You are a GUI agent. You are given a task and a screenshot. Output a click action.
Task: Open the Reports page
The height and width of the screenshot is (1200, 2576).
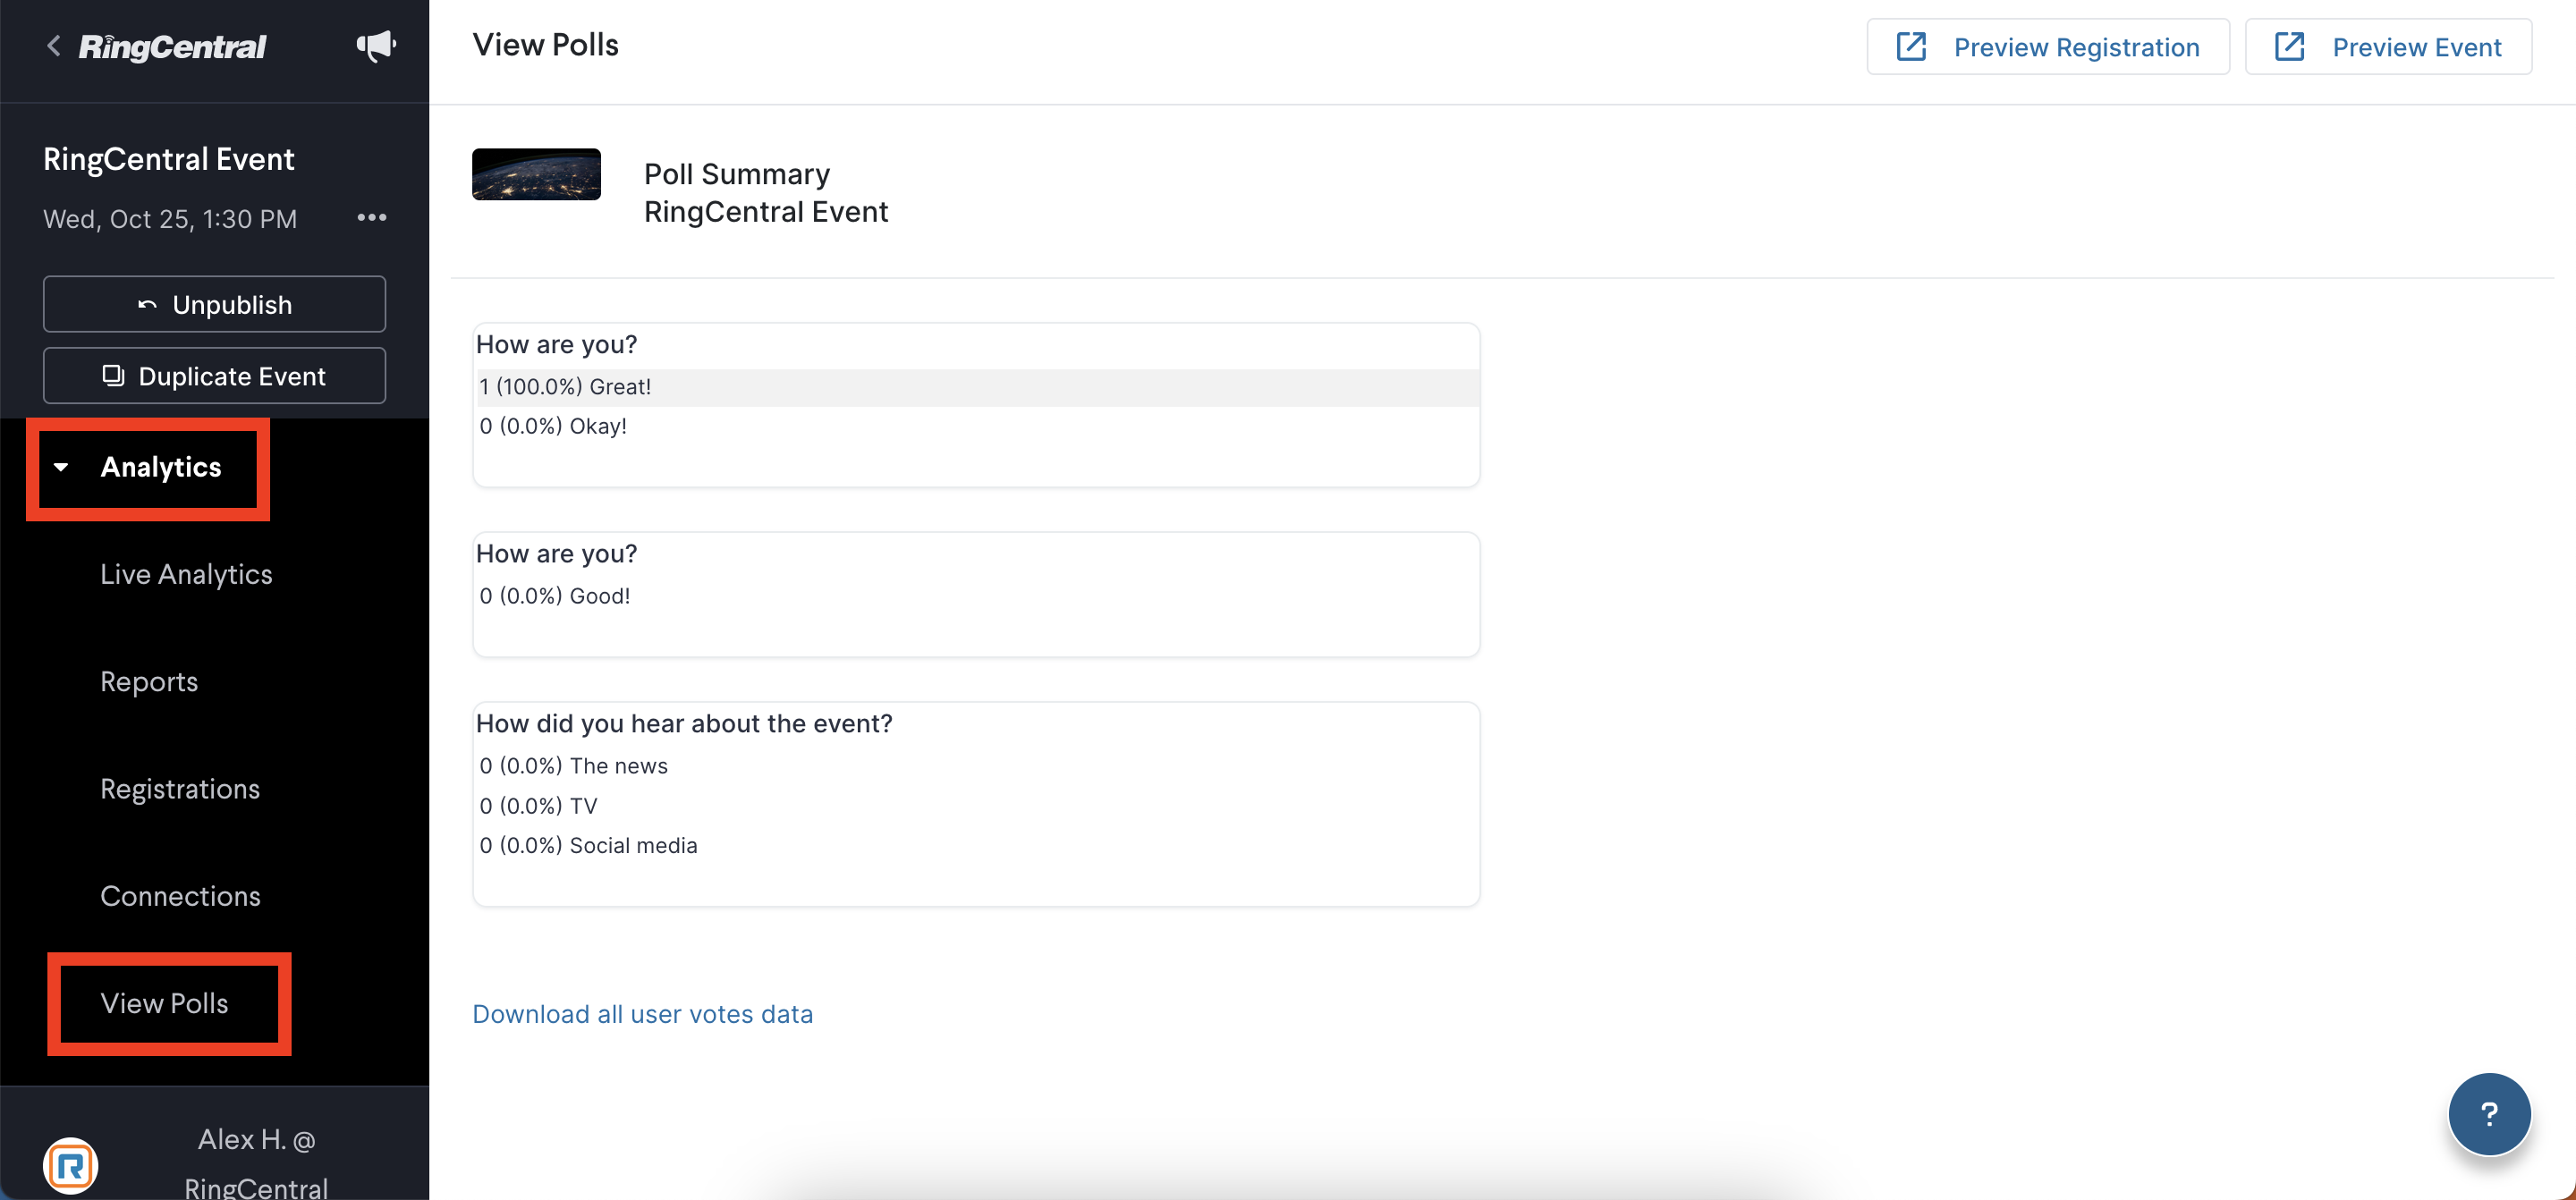point(149,681)
